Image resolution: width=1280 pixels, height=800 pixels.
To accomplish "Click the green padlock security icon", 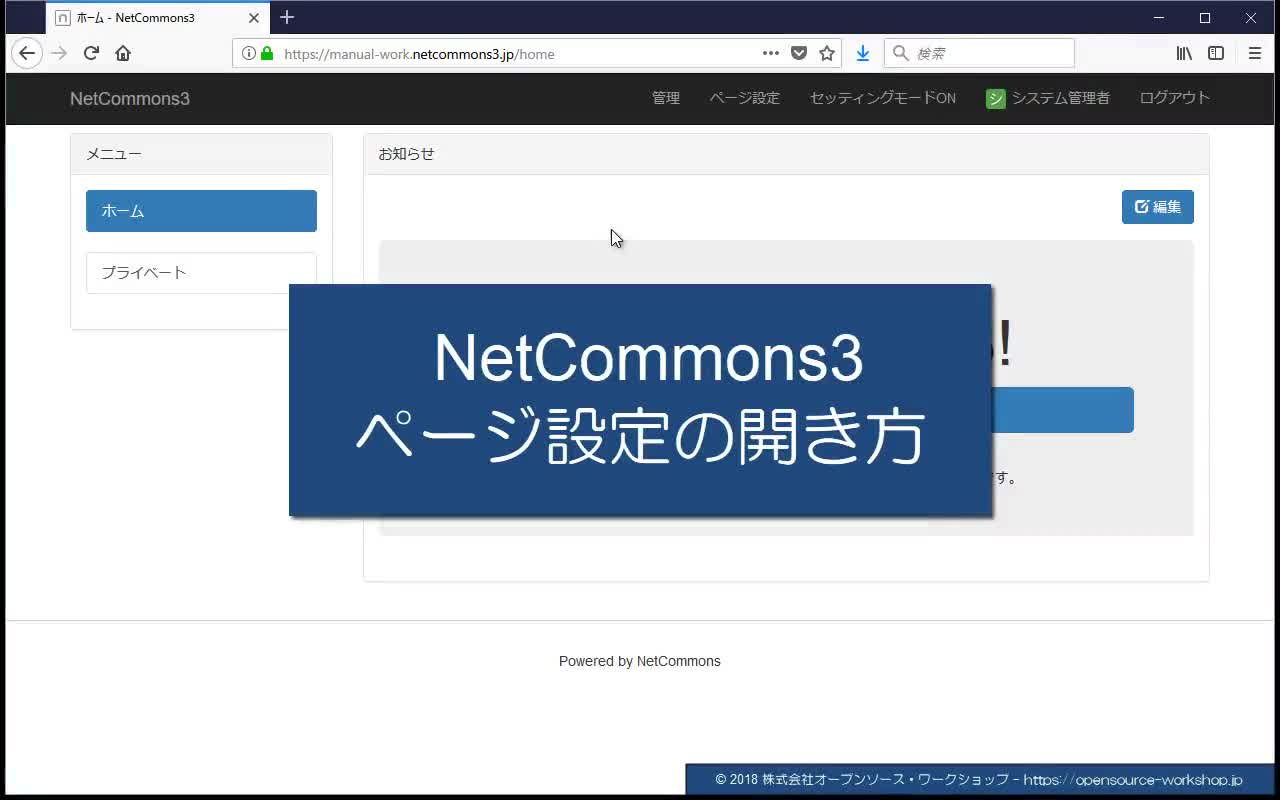I will pos(267,54).
